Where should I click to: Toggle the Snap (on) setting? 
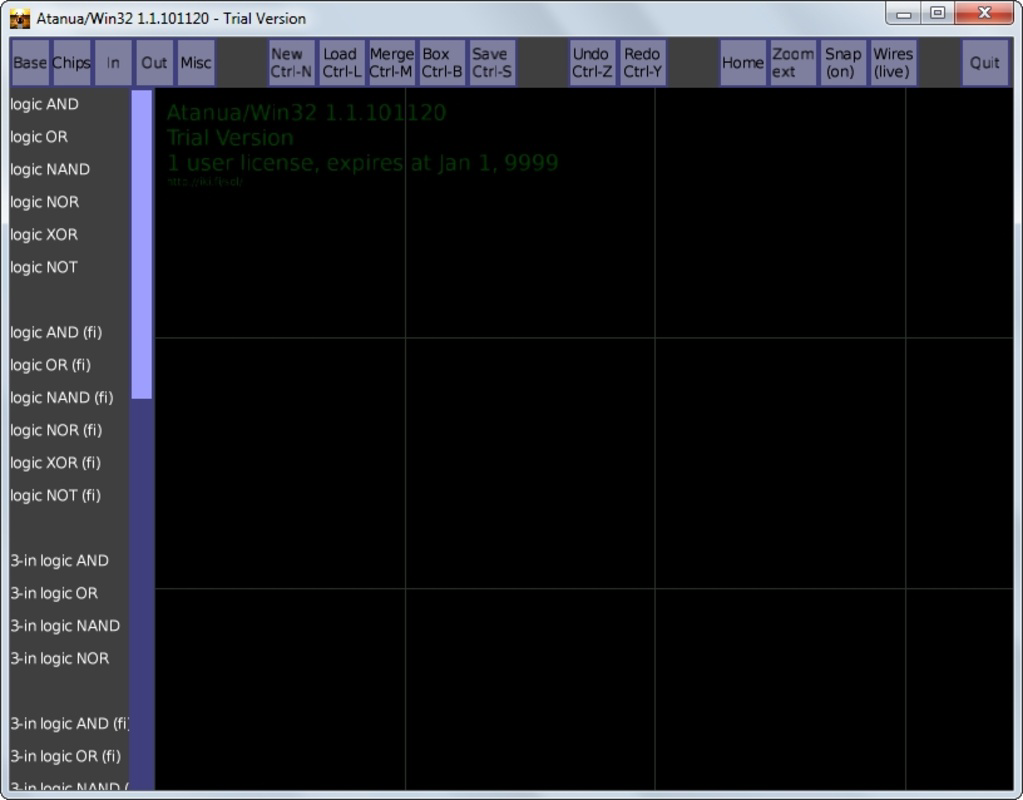[843, 63]
